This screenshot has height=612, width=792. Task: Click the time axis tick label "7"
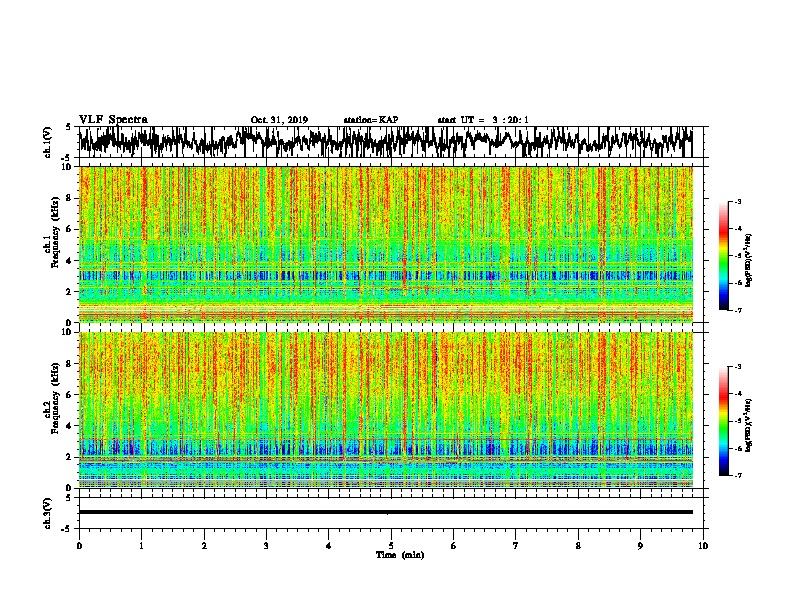click(516, 546)
